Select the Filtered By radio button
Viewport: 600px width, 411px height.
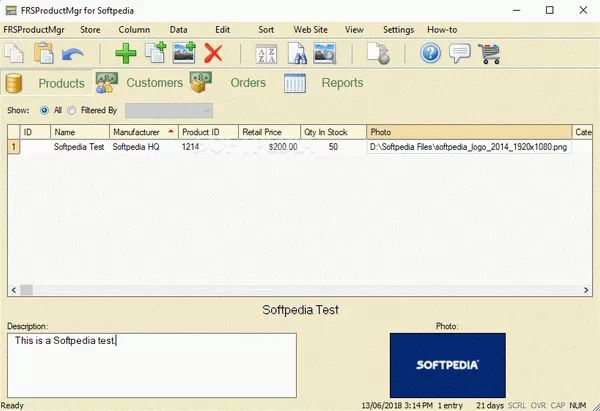point(72,111)
